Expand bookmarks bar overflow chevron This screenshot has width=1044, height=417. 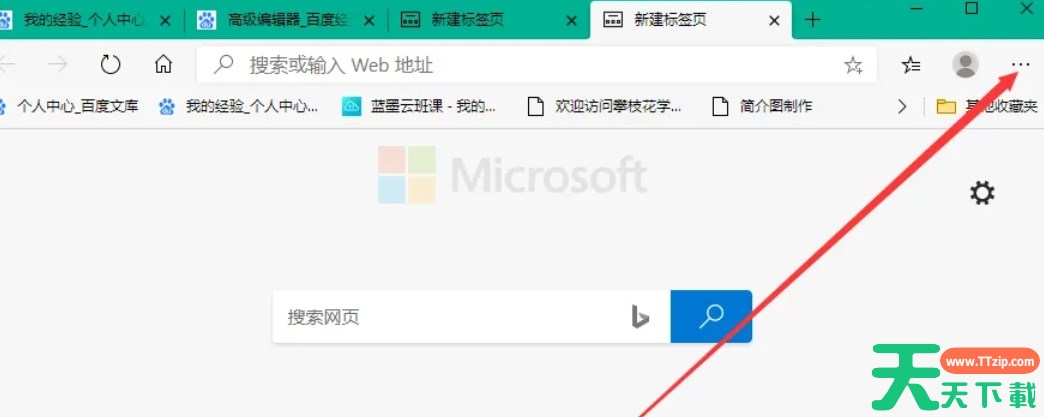click(x=902, y=106)
